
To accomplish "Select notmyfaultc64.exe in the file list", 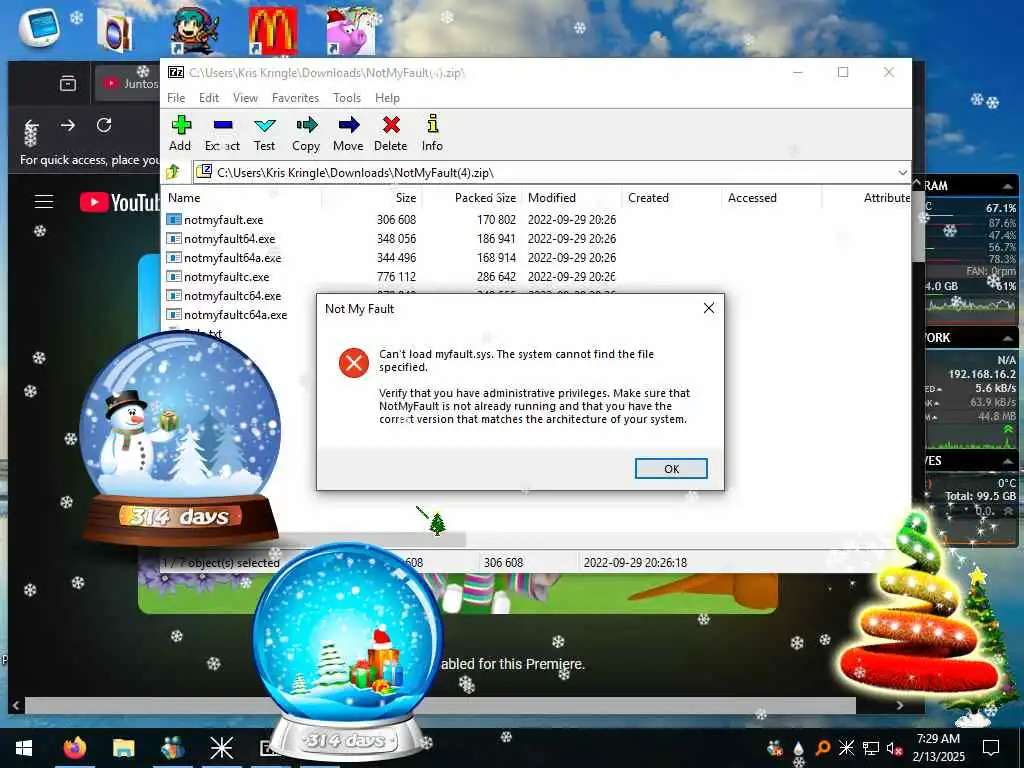I will tap(232, 296).
